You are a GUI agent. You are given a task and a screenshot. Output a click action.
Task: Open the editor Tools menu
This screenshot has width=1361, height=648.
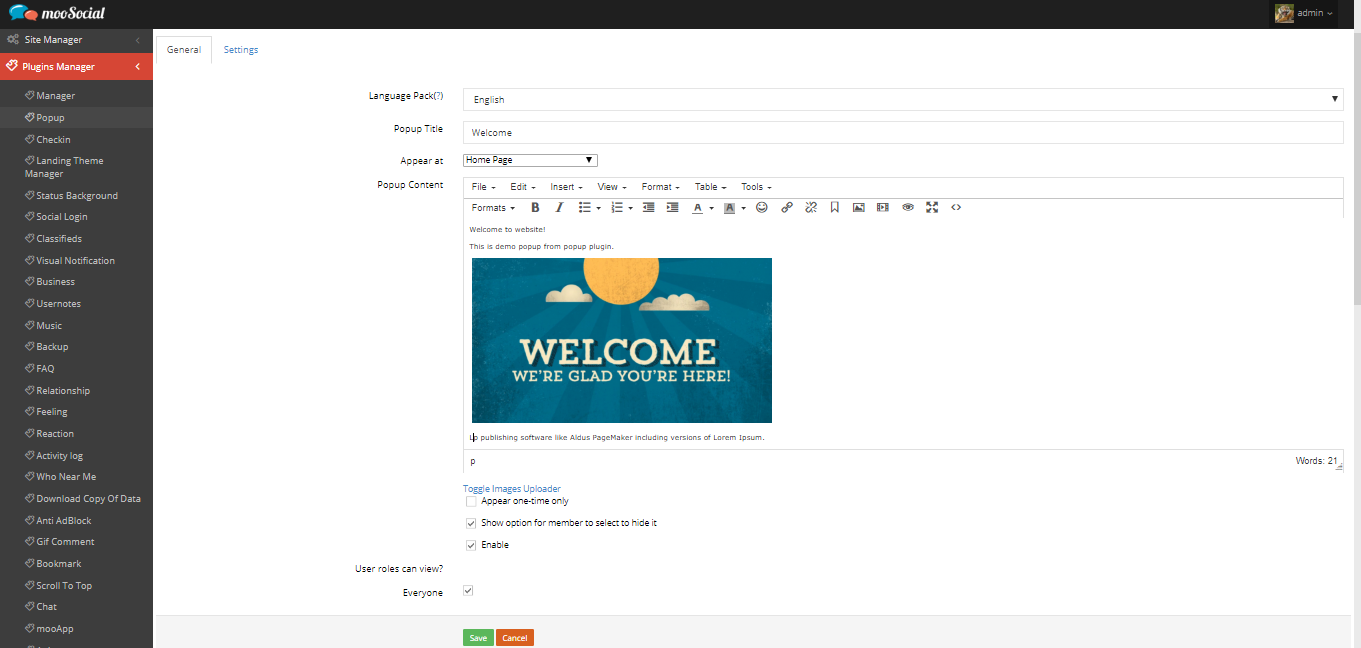[756, 187]
